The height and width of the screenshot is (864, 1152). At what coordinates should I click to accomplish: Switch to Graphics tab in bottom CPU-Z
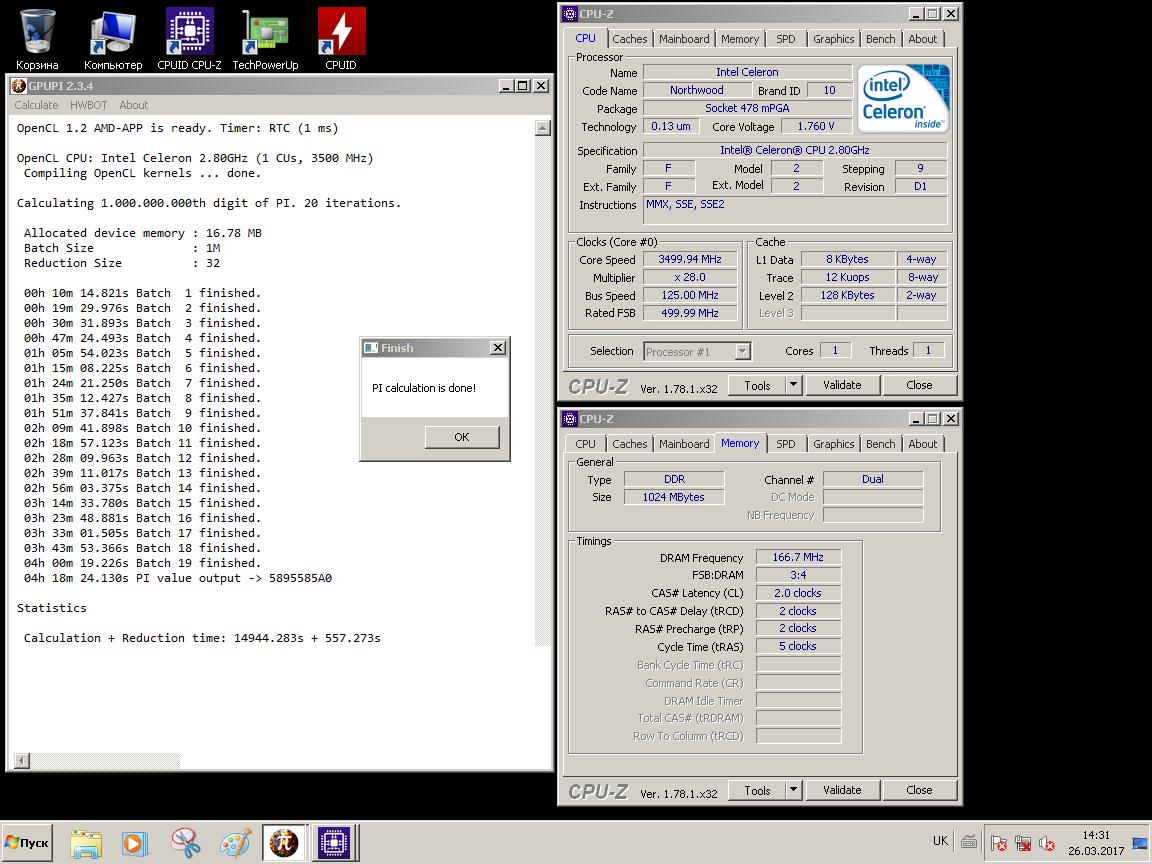(x=833, y=444)
